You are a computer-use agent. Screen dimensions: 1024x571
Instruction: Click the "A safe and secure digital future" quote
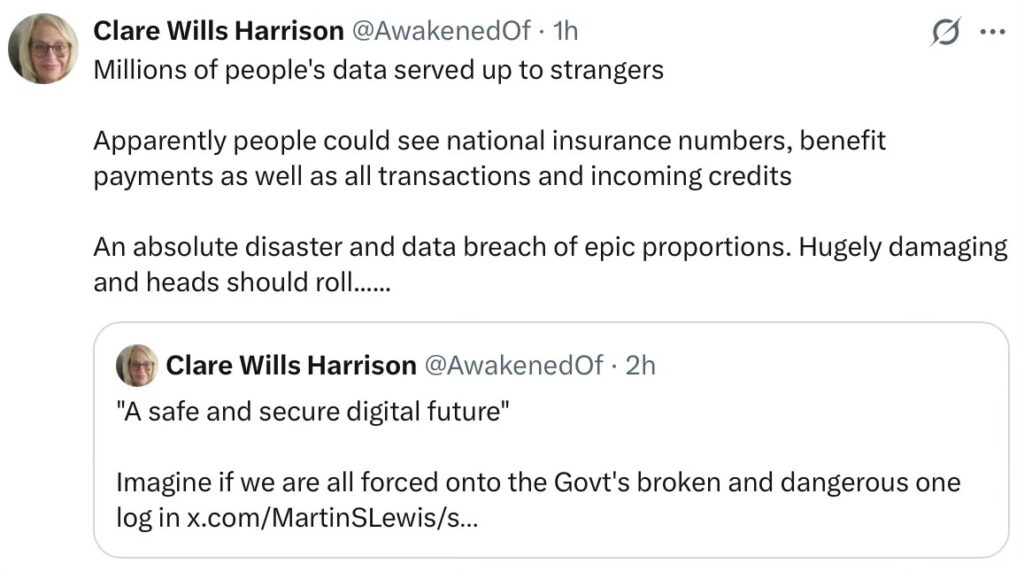(313, 412)
